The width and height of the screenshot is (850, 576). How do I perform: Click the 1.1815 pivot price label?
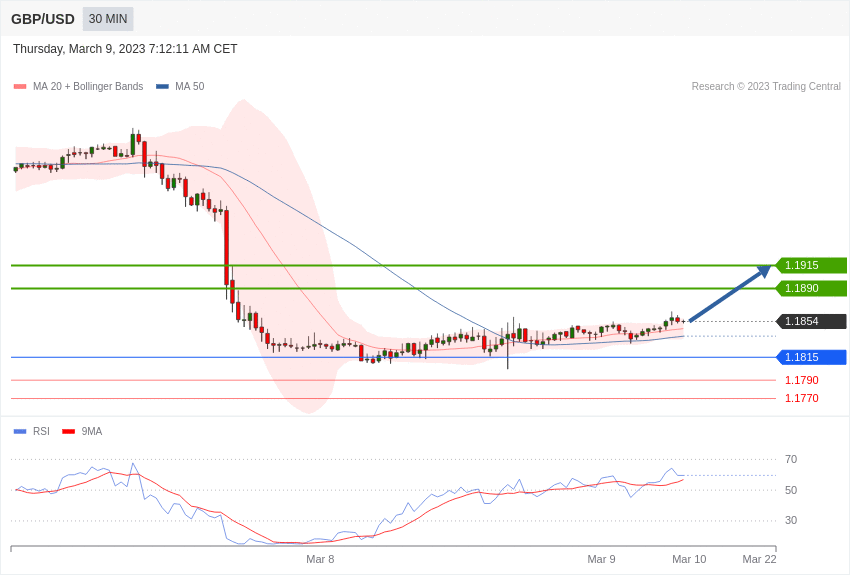click(x=811, y=357)
